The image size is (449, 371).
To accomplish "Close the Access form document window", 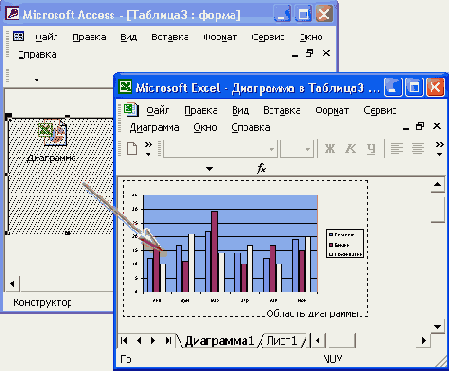I will (x=326, y=53).
